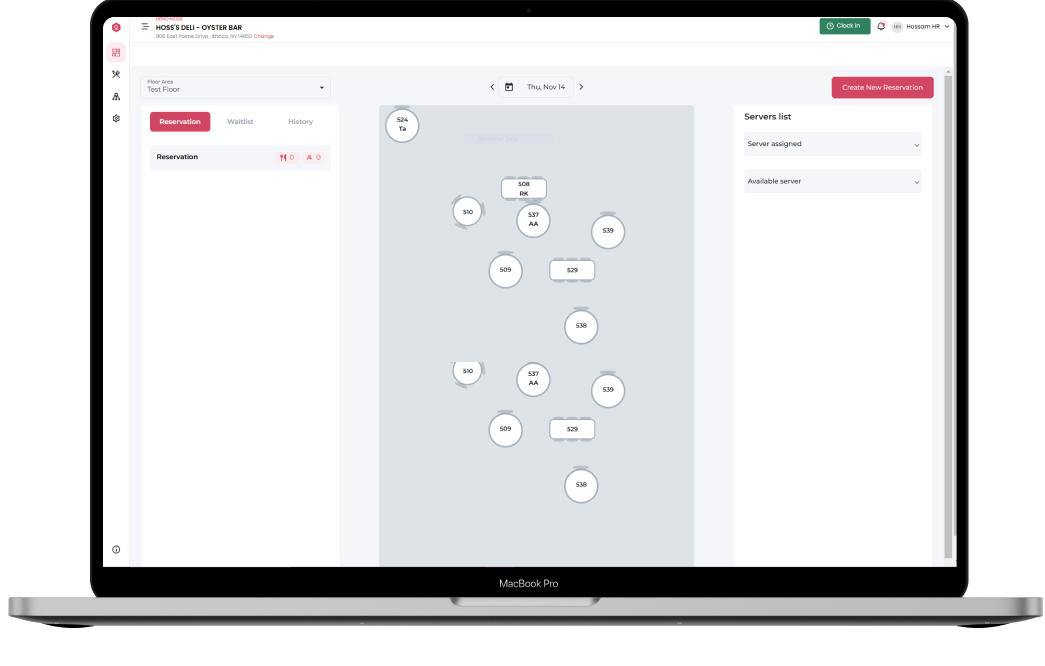Switch to the History tab
The width and height of the screenshot is (1045, 666).
[x=300, y=122]
